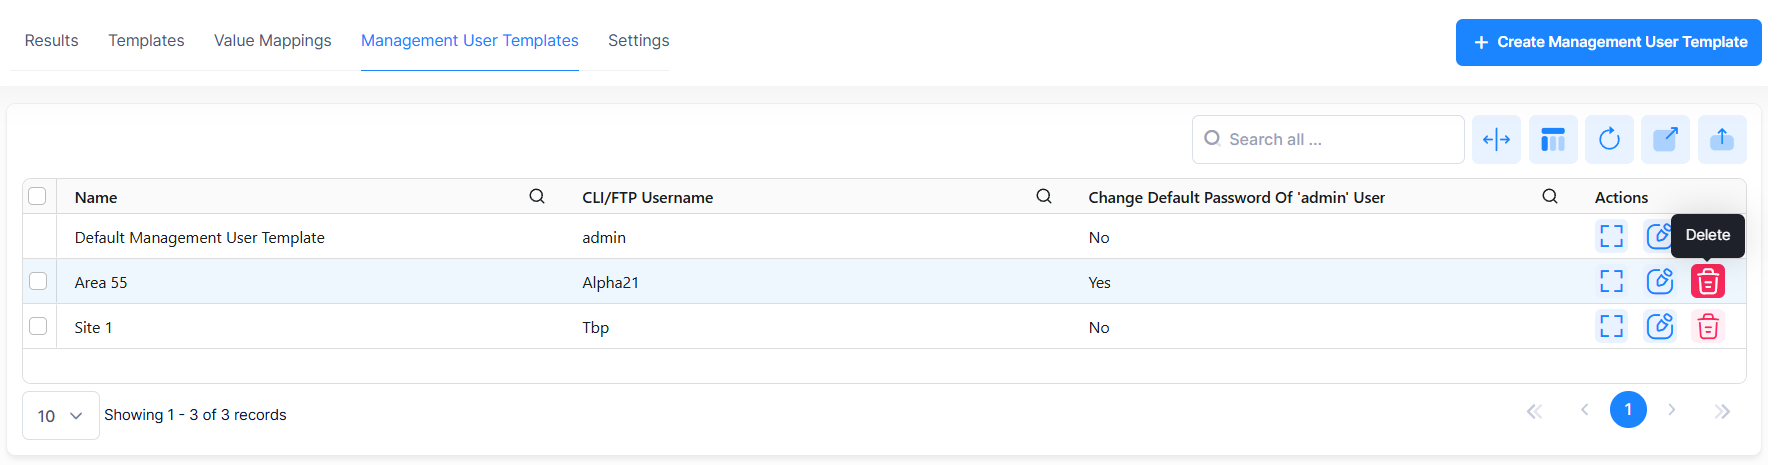Viewport: 1768px width, 465px height.
Task: Delete the Area 55 template
Action: (1707, 282)
